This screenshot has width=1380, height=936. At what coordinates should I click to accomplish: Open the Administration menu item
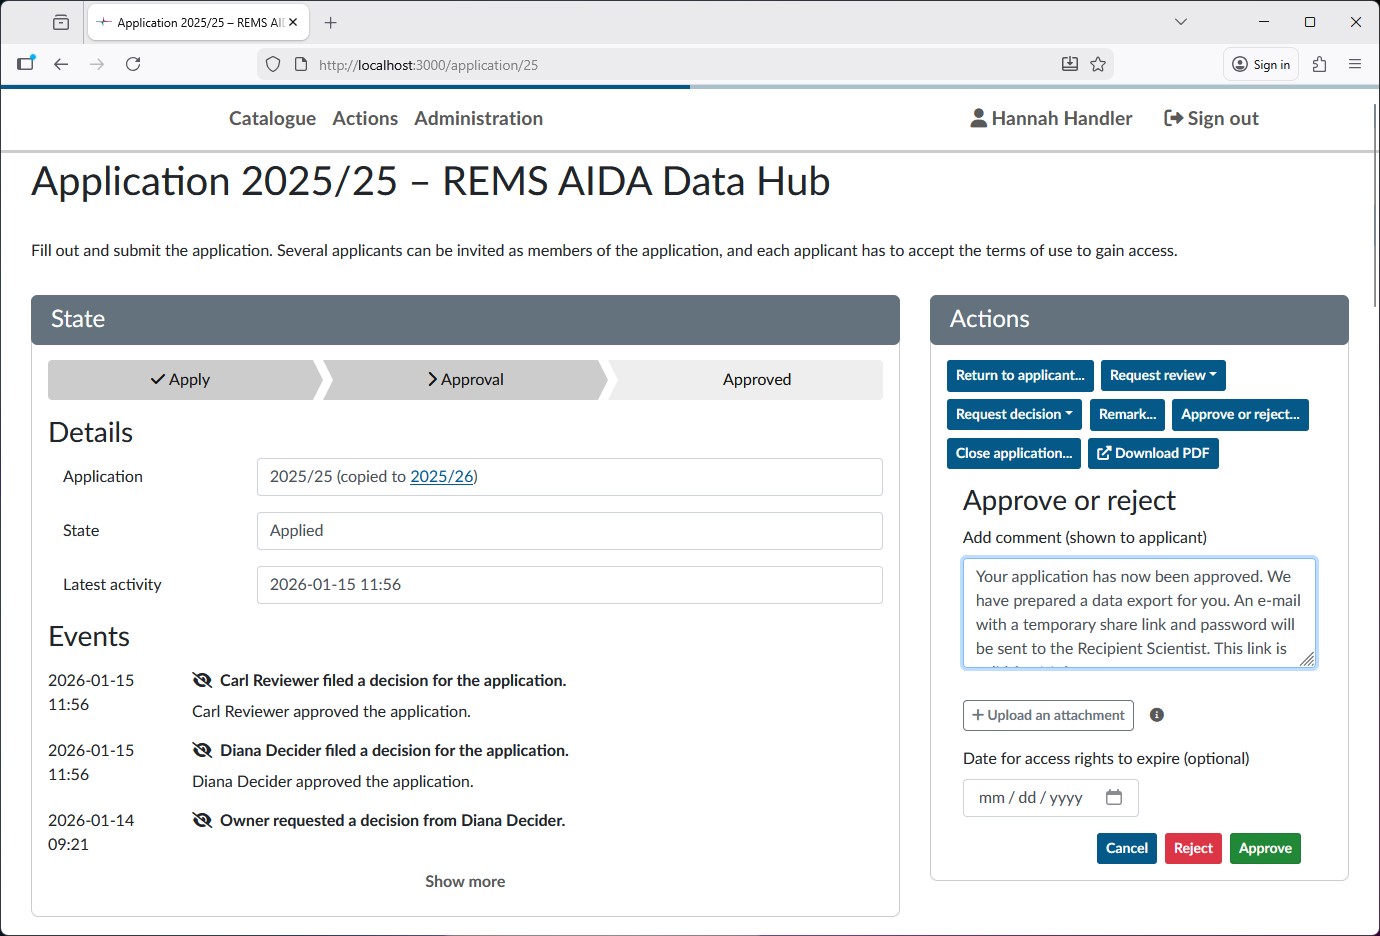[x=478, y=118]
